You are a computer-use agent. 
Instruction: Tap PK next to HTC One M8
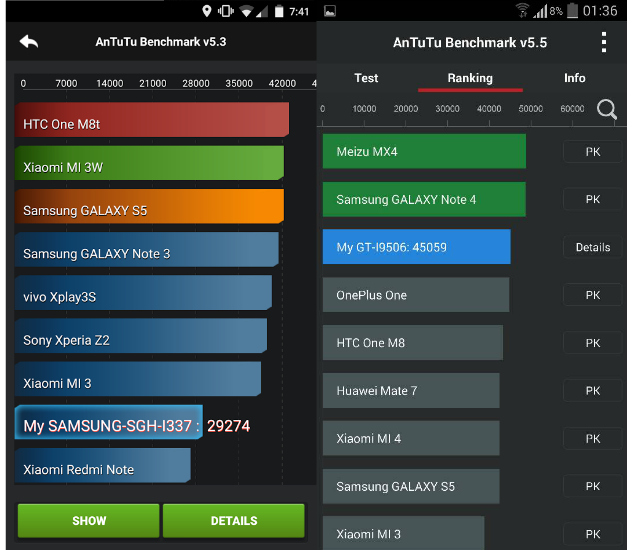click(x=592, y=343)
